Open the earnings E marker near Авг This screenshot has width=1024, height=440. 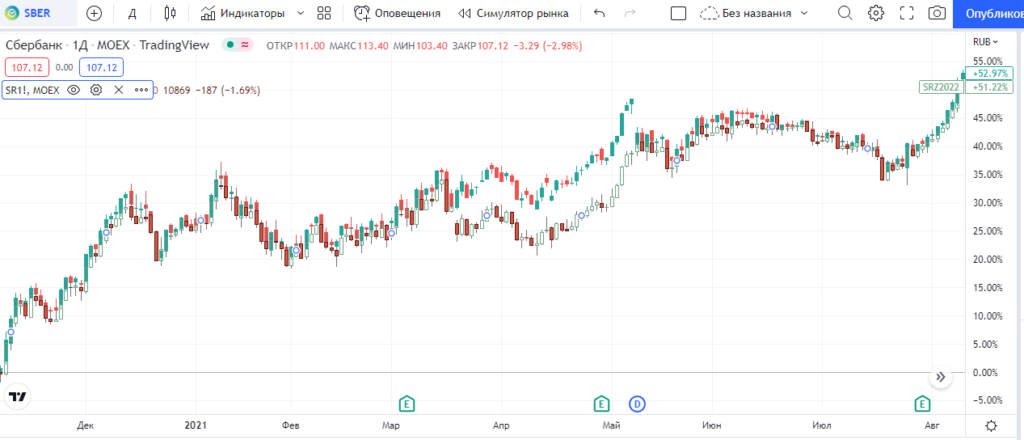pos(922,404)
